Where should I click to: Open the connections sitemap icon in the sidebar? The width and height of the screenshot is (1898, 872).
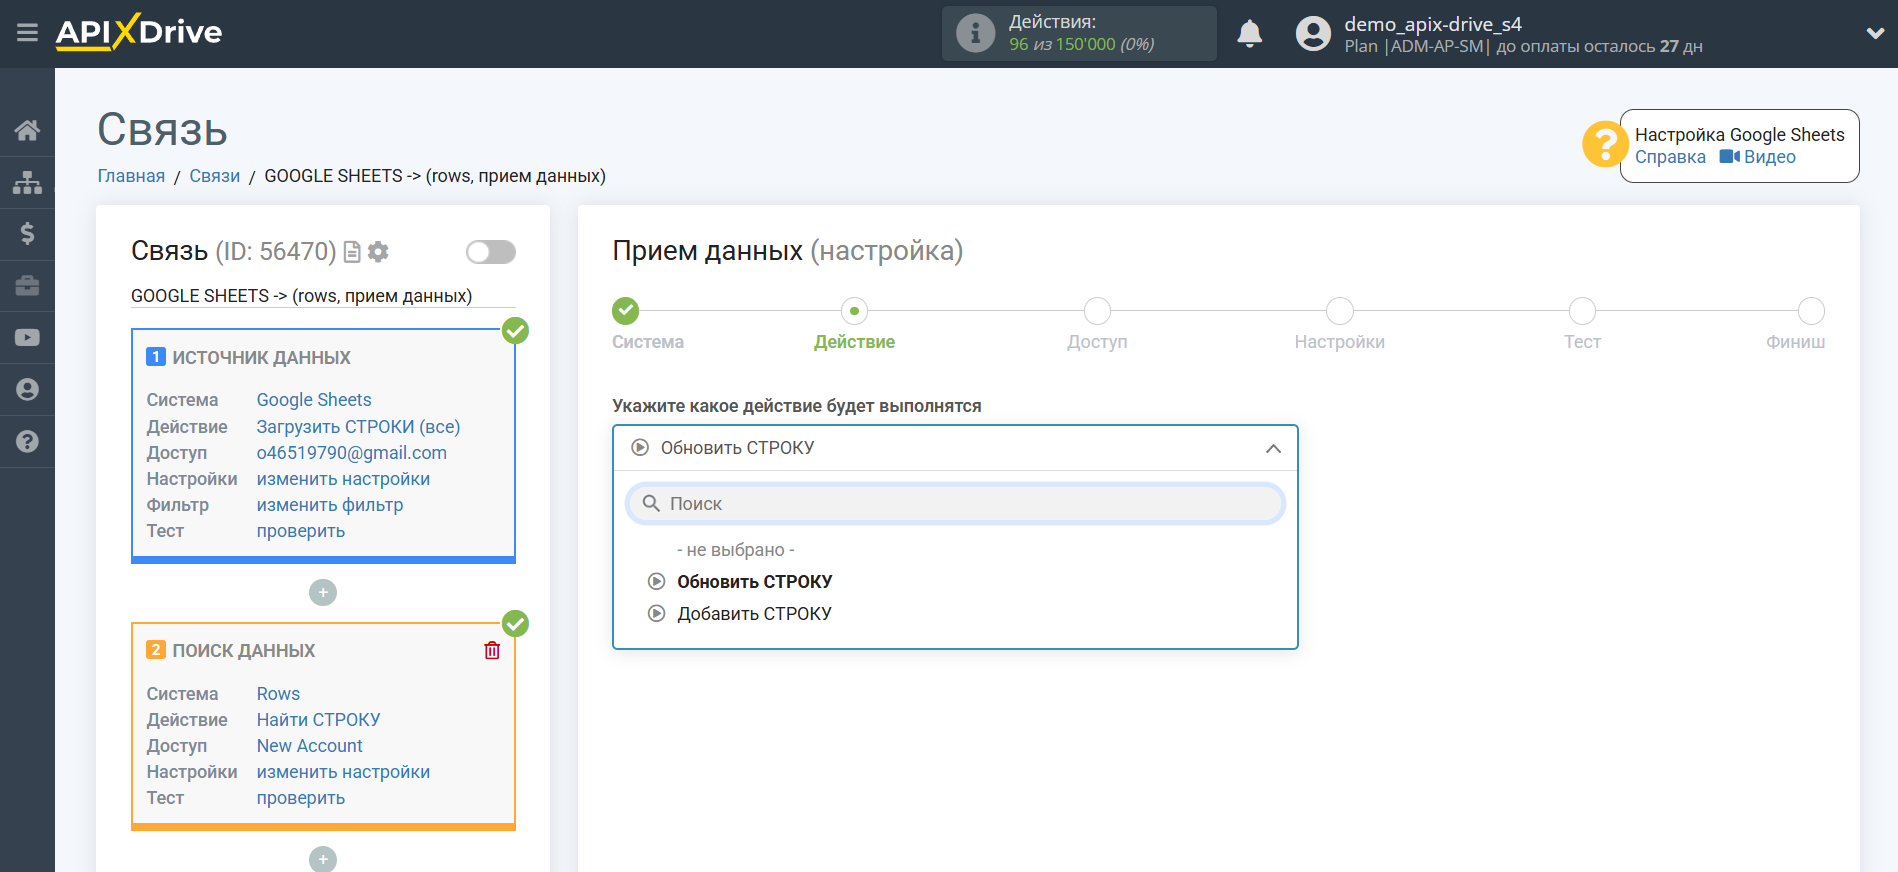click(27, 182)
